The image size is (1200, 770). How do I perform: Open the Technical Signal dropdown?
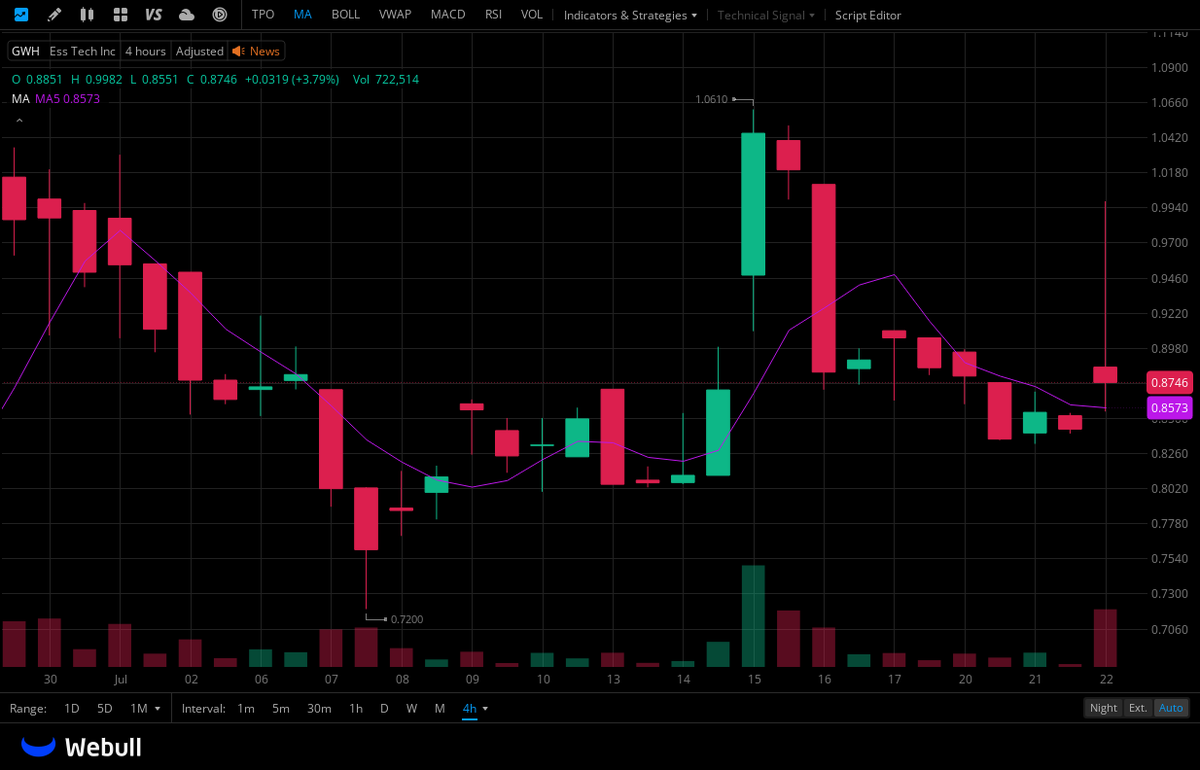coord(766,15)
